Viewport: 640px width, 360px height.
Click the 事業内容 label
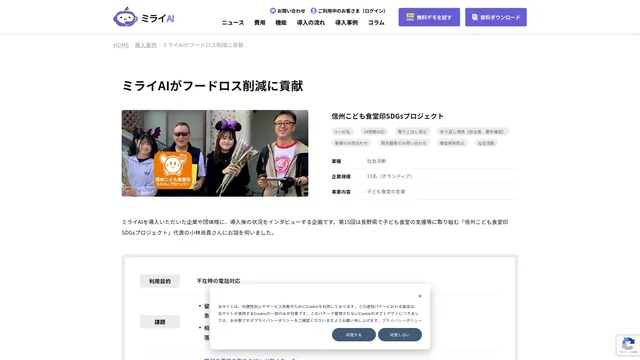[341, 191]
